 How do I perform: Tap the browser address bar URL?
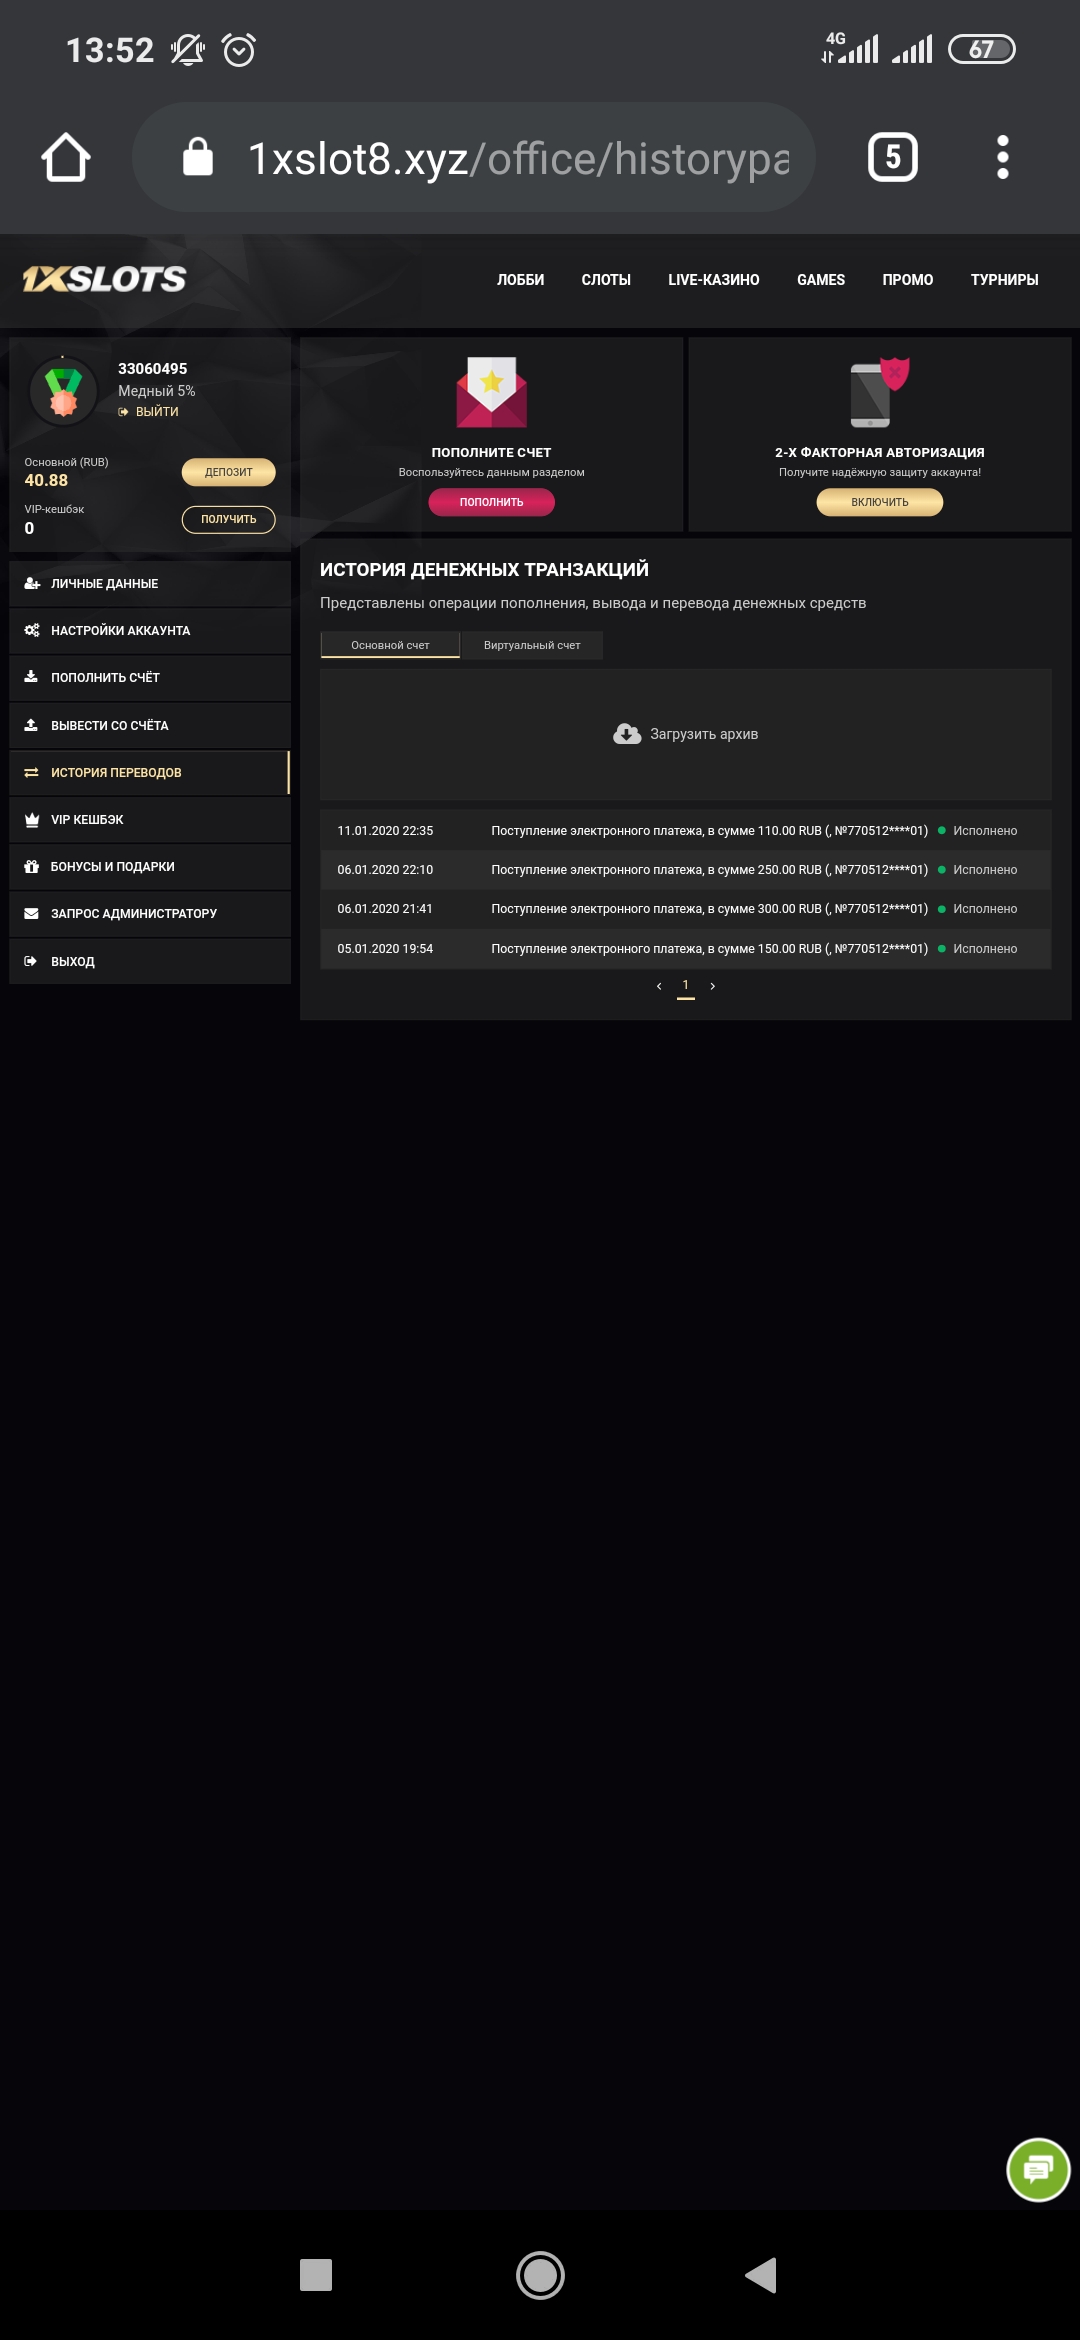coord(518,158)
